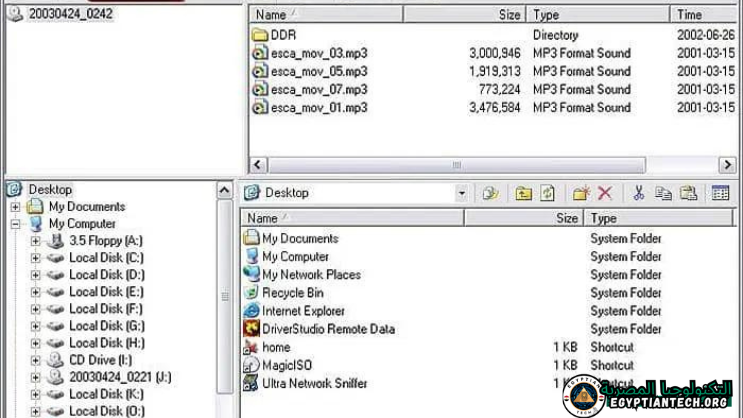This screenshot has width=743, height=418.
Task: Expand the Local Disk (E:) node
Action: (x=36, y=292)
